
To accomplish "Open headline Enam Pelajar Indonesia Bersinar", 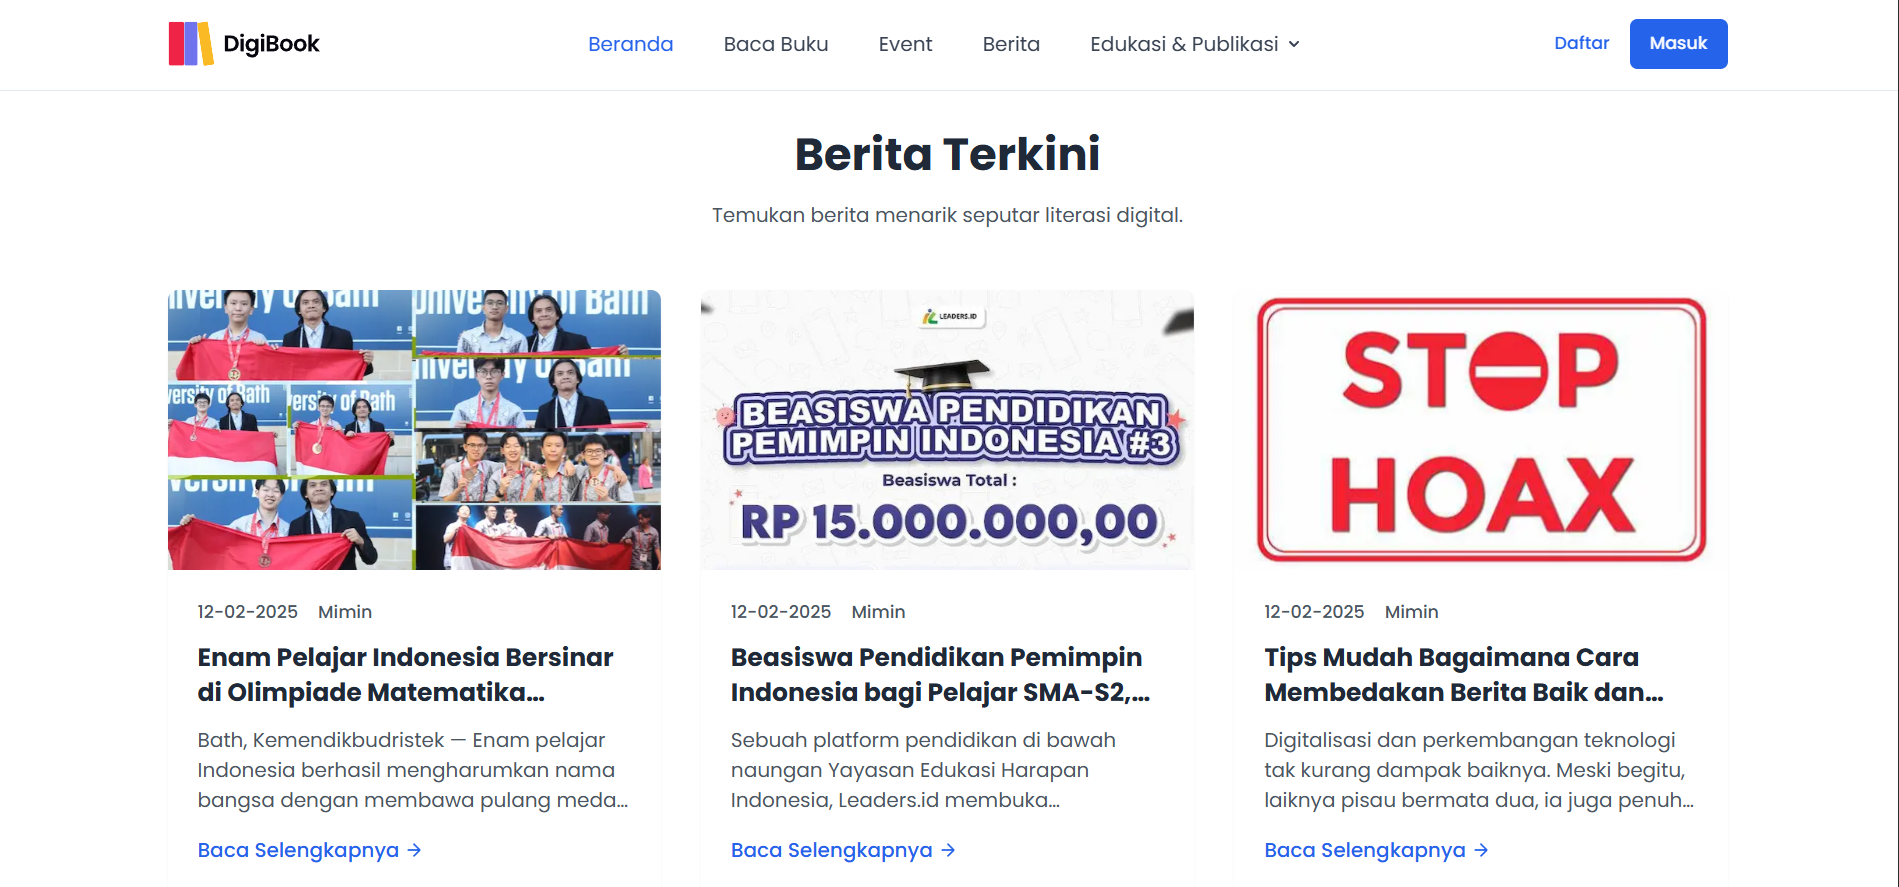I will click(405, 675).
